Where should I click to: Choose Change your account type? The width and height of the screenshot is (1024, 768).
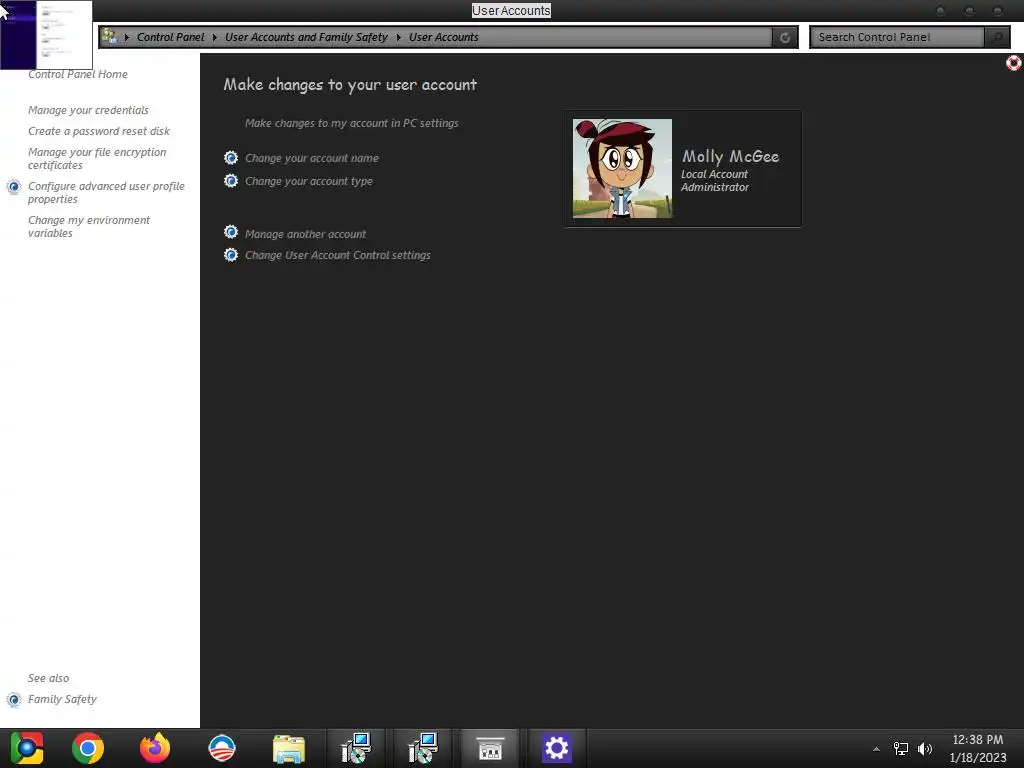(x=309, y=181)
